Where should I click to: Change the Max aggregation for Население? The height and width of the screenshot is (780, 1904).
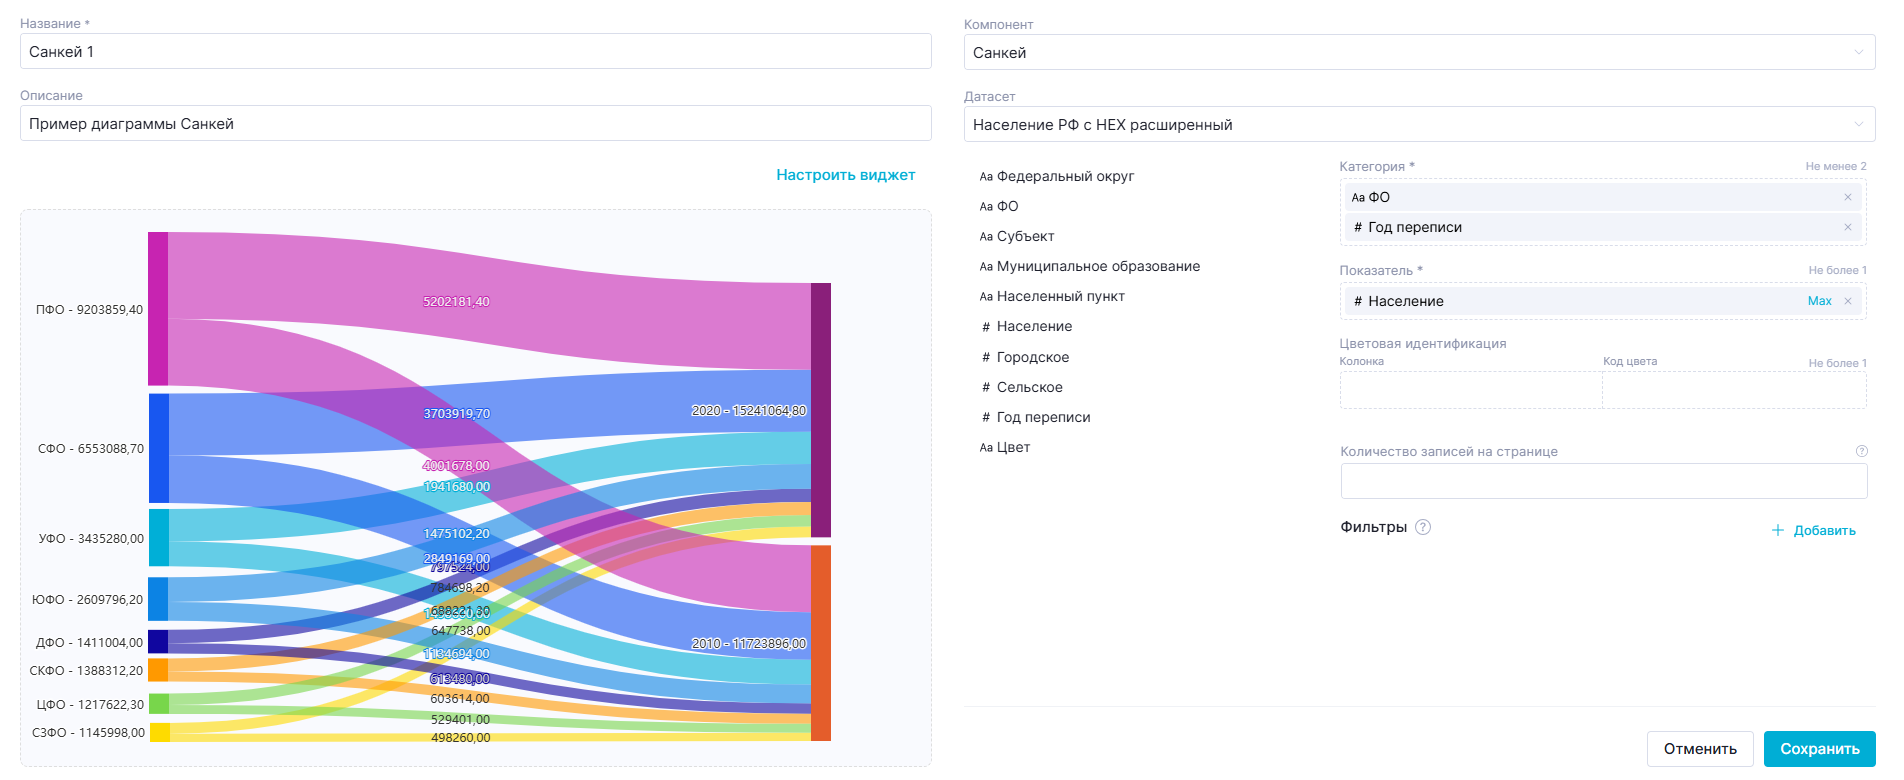1819,301
